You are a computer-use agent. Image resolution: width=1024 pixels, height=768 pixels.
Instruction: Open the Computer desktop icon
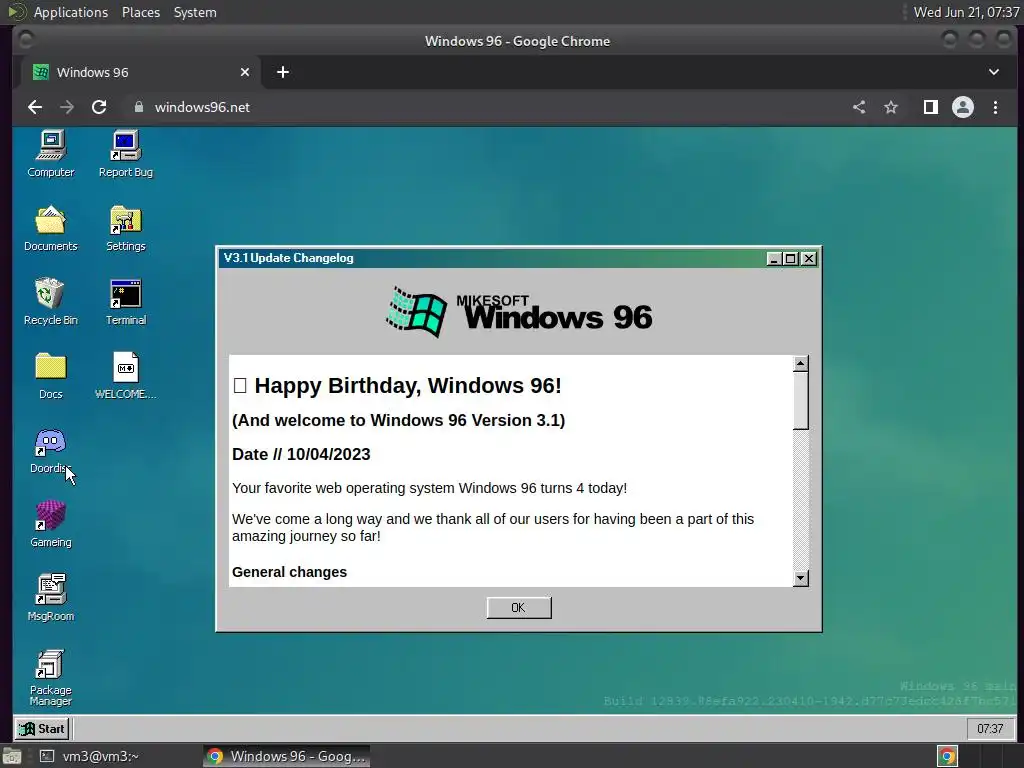click(x=50, y=154)
